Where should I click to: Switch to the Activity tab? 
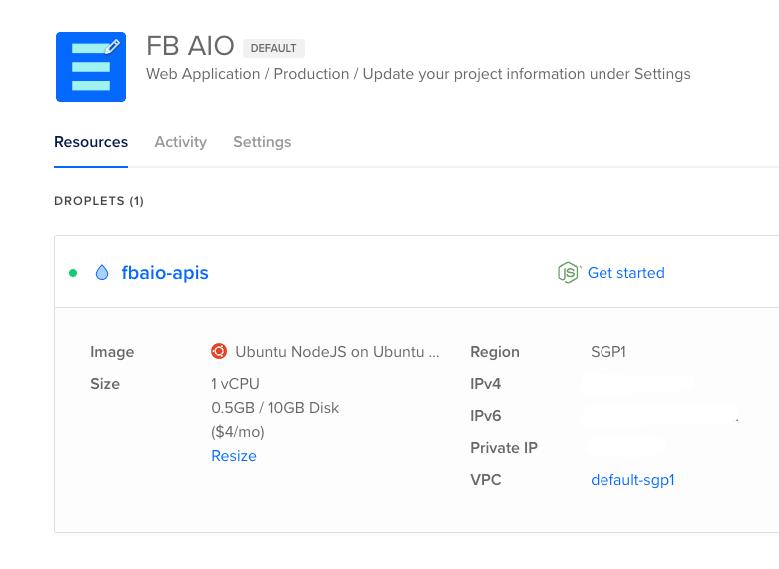[180, 142]
